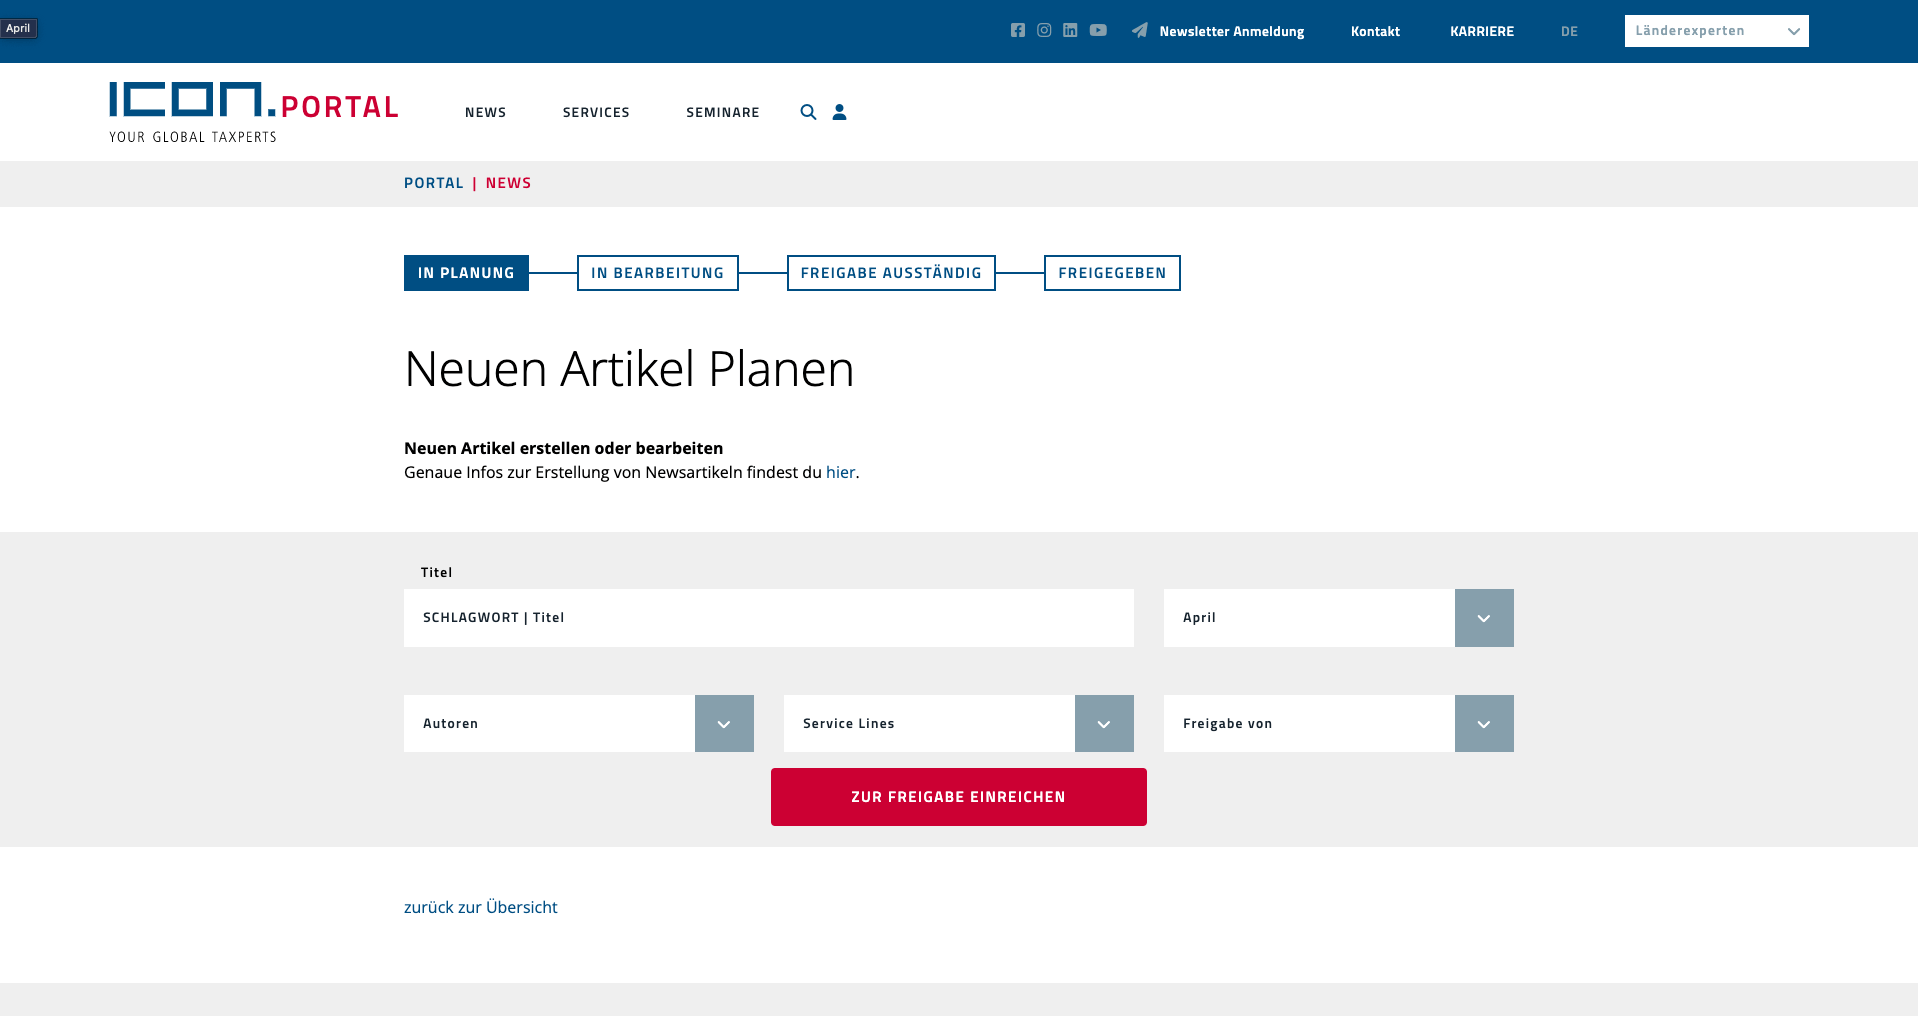
Task: Open the LinkedIn social icon
Action: [1070, 30]
